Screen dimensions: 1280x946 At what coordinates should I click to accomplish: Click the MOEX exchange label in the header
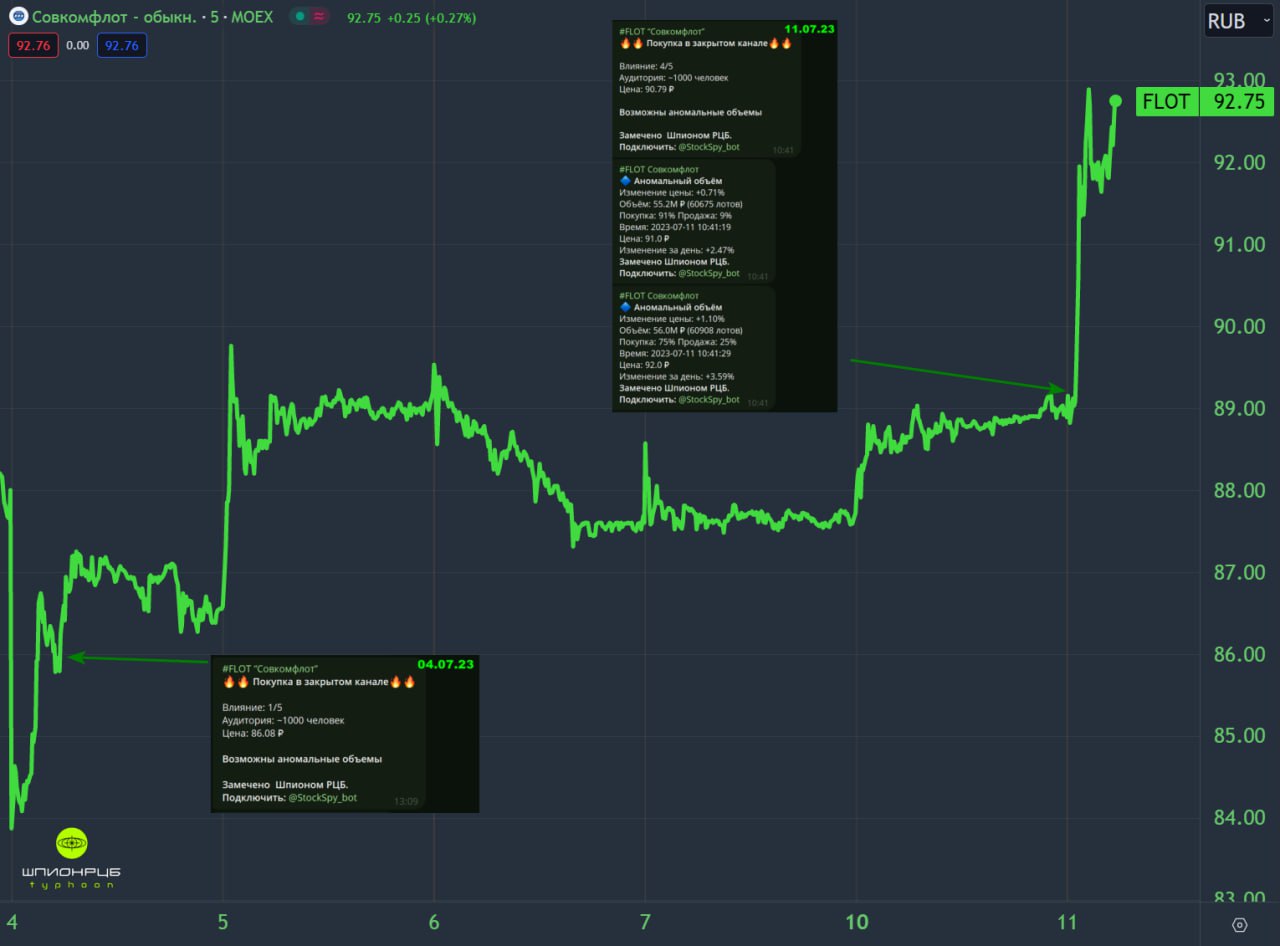pyautogui.click(x=250, y=18)
